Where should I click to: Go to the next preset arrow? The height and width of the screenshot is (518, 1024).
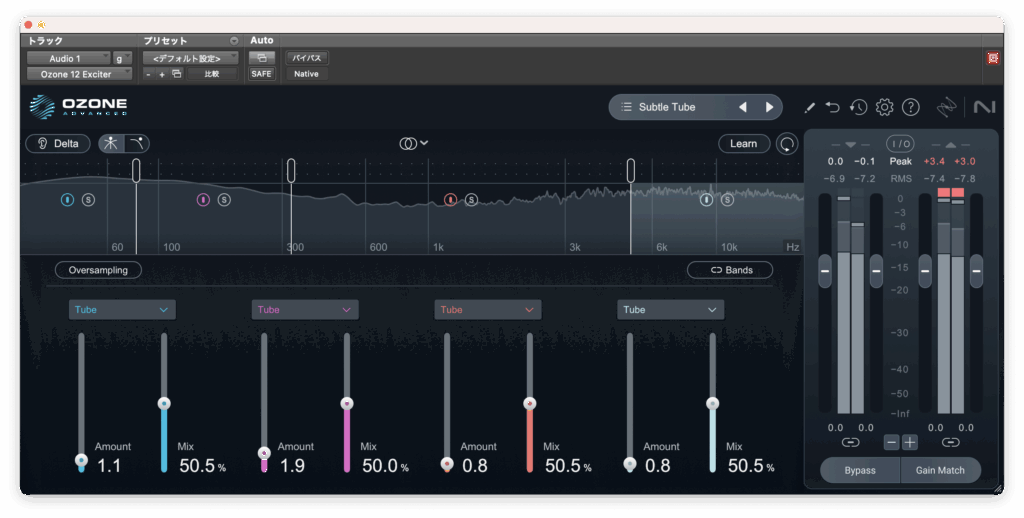coord(770,107)
